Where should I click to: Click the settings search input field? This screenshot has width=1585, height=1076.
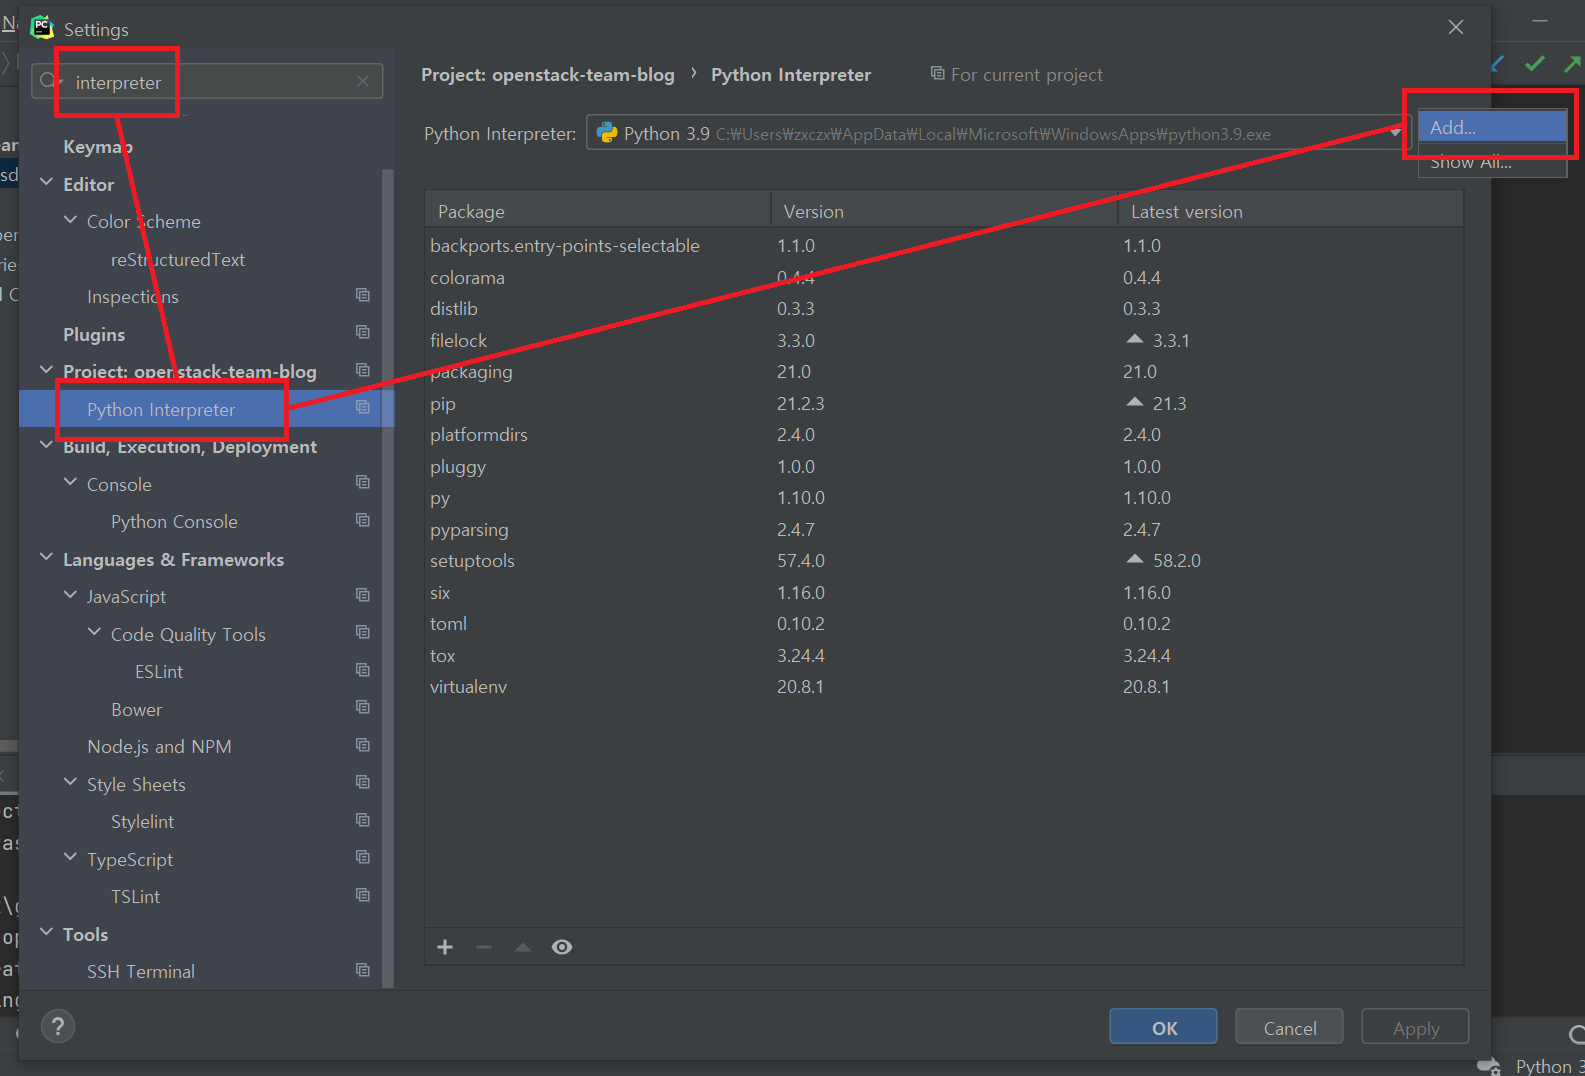(207, 81)
